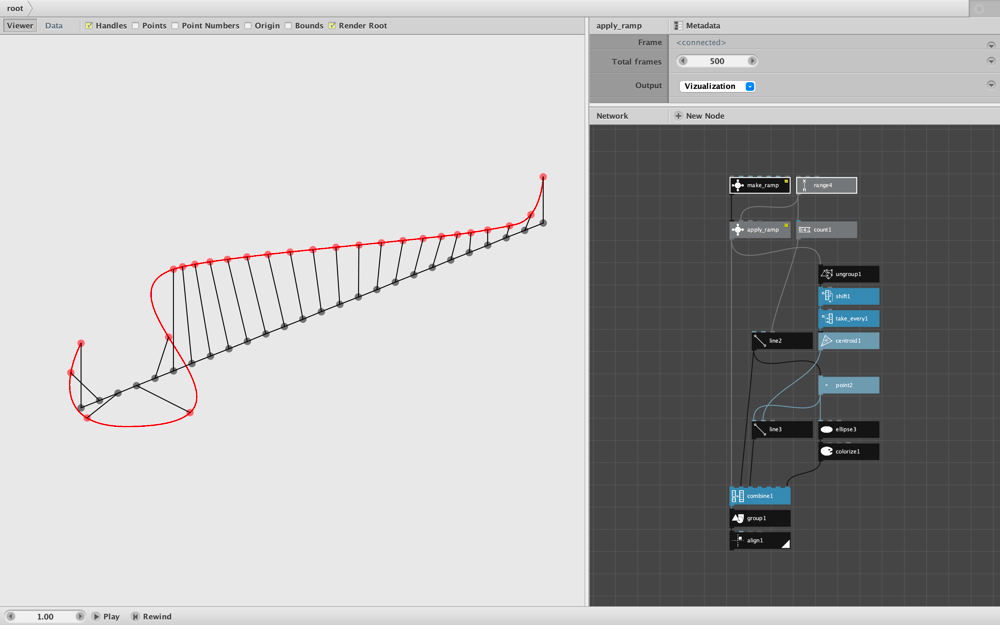The width and height of the screenshot is (1000, 625).
Task: Click the line2 node icon
Action: point(760,341)
